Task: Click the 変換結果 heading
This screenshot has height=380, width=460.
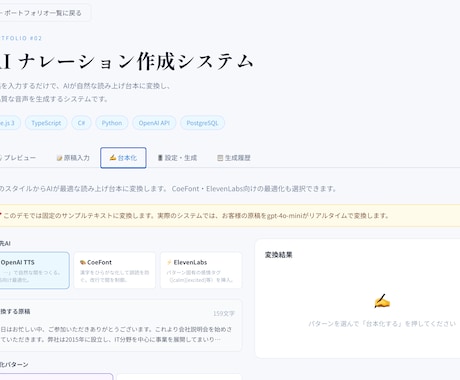Action: click(279, 255)
